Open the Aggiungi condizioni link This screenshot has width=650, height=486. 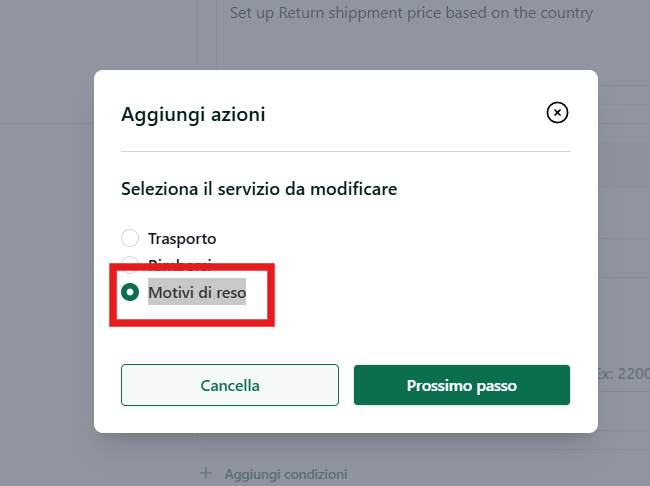pyautogui.click(x=286, y=474)
